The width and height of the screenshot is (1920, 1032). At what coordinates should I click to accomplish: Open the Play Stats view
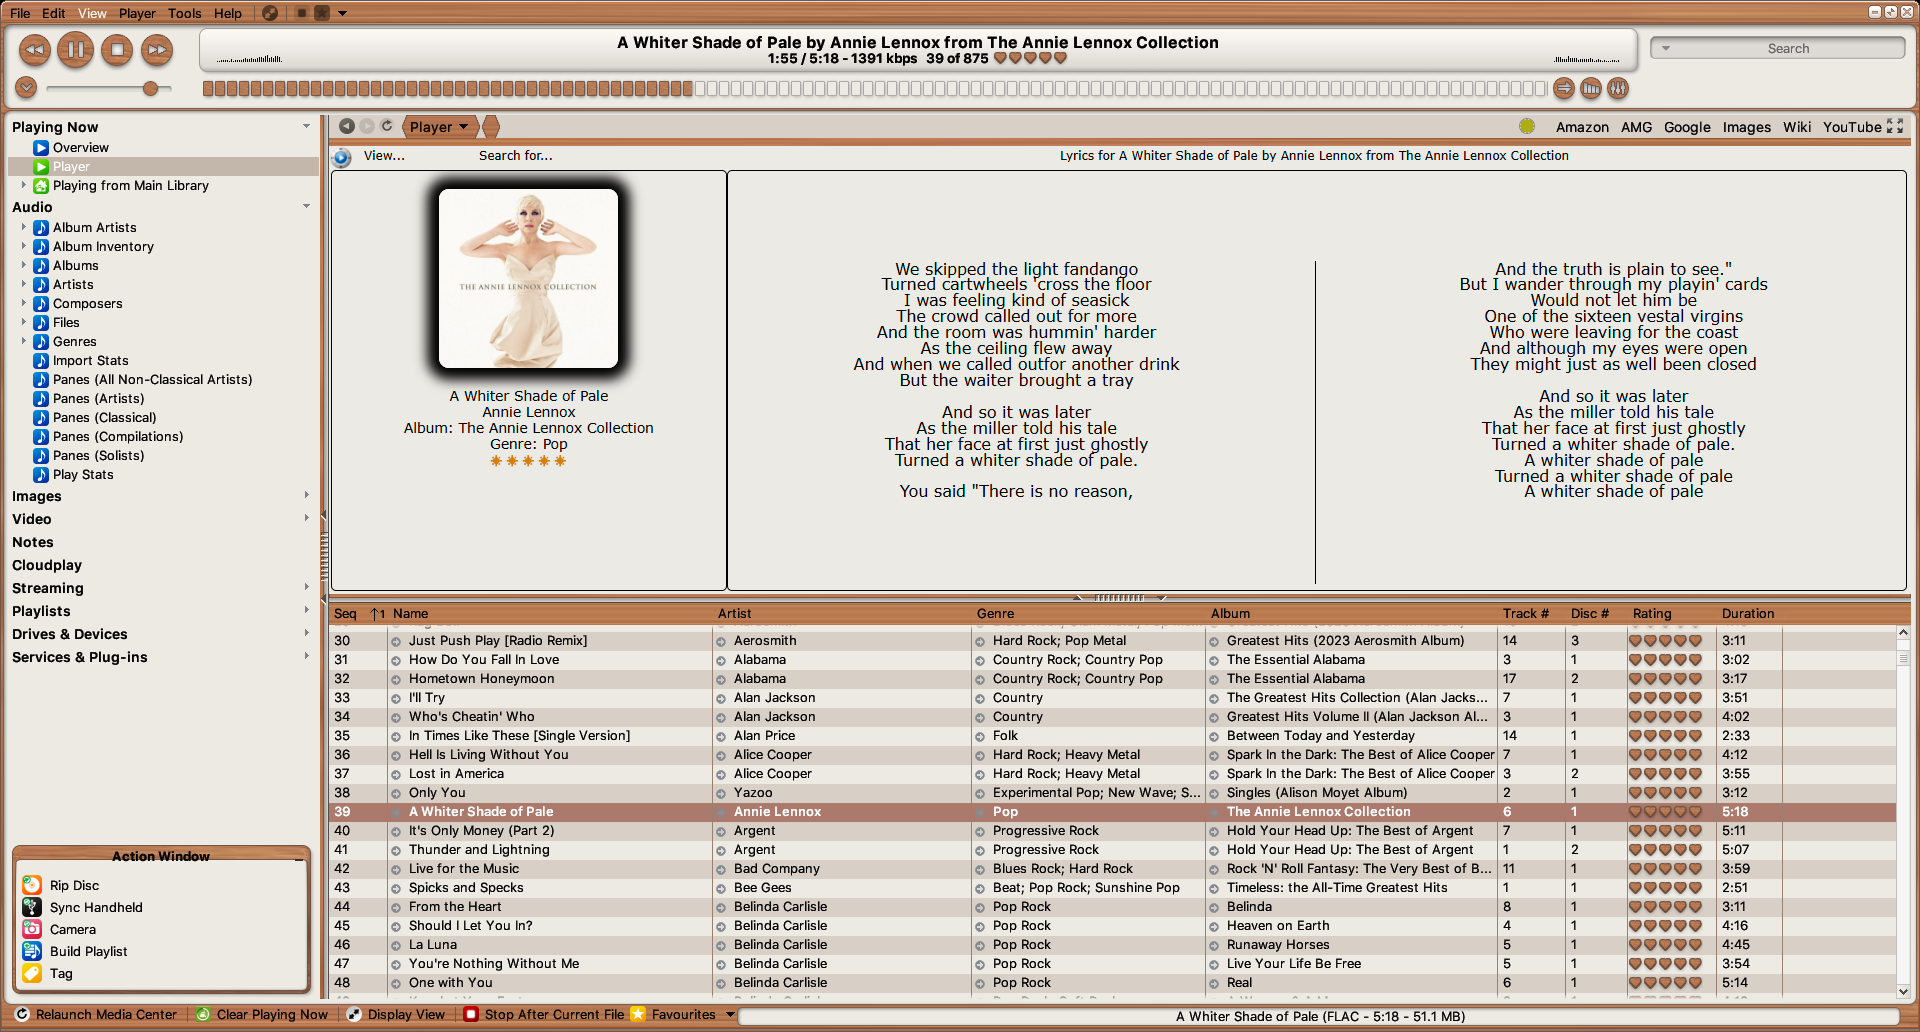83,474
